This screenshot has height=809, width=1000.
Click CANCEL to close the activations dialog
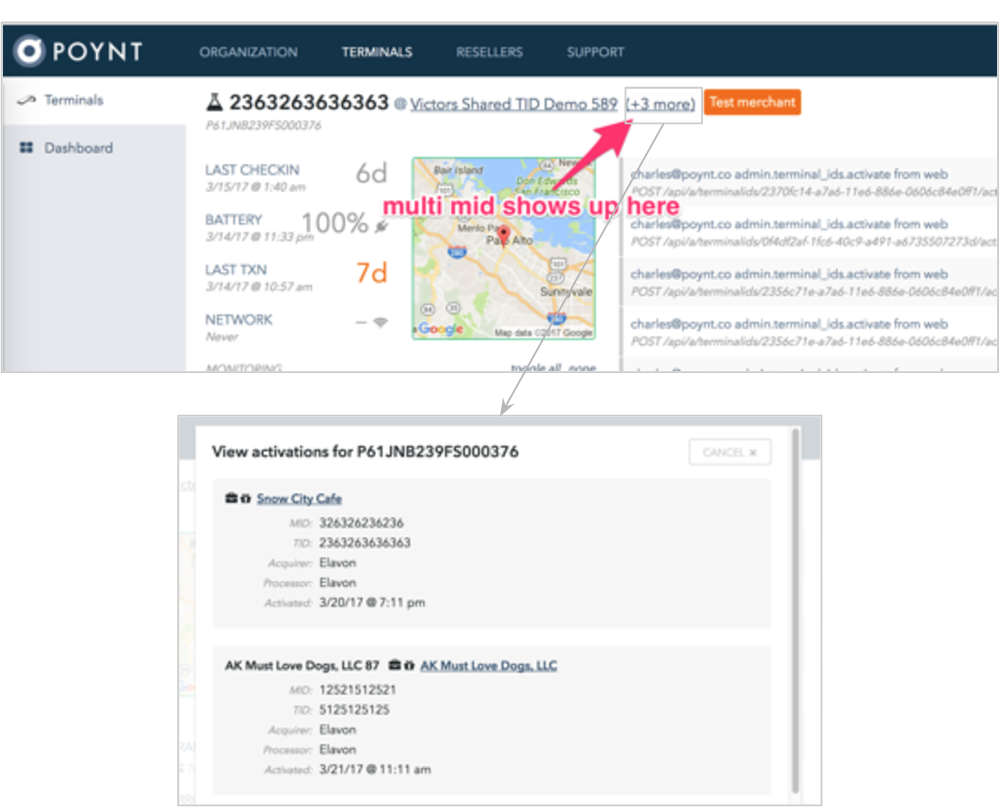[730, 452]
